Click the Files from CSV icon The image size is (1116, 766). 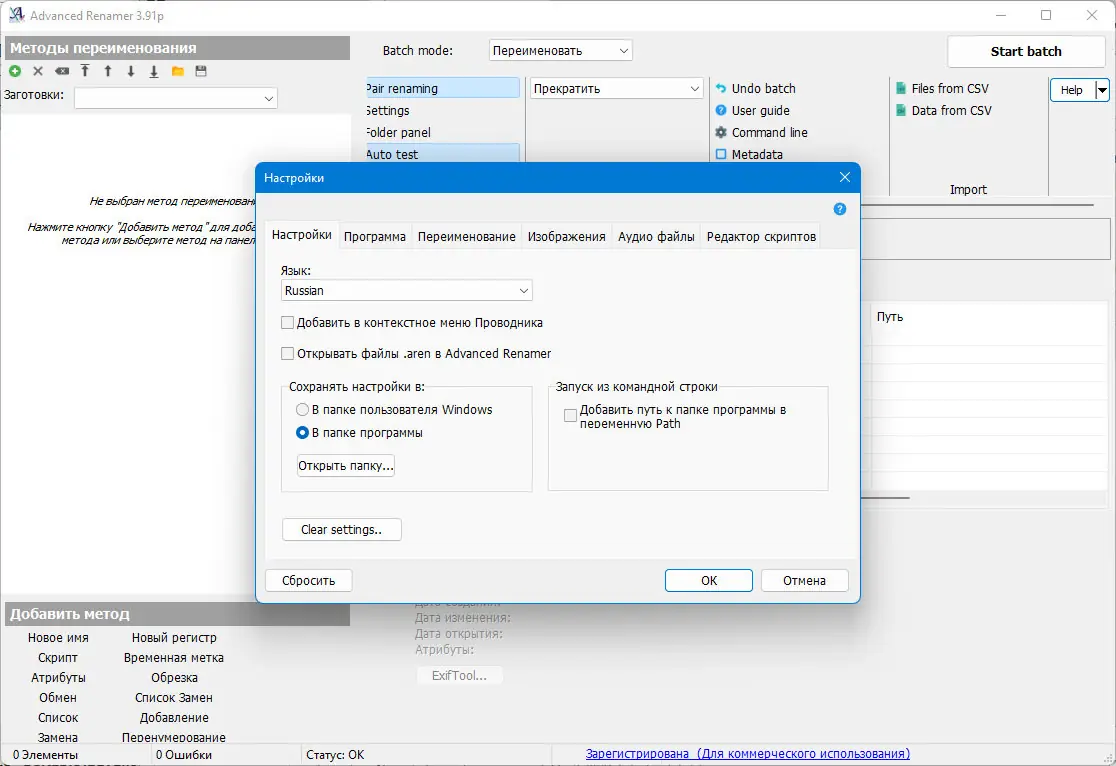901,88
